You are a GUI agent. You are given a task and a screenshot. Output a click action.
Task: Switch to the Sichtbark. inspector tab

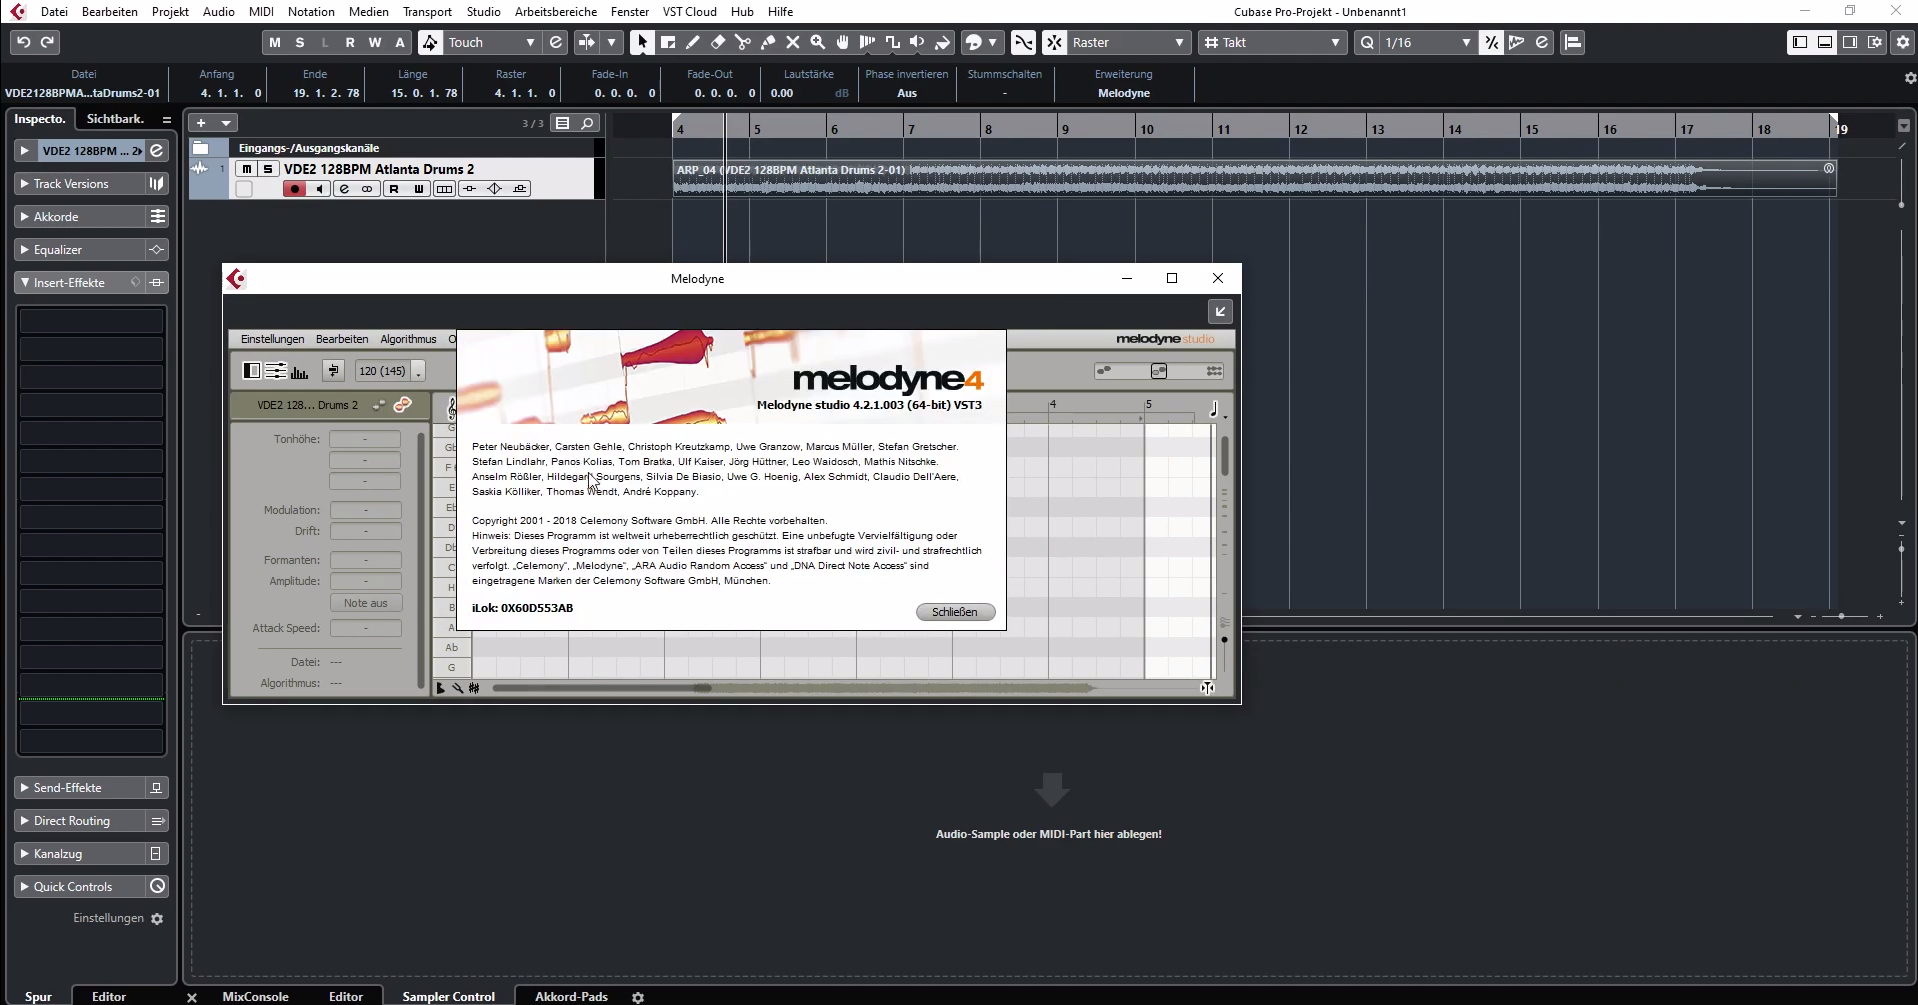(115, 119)
